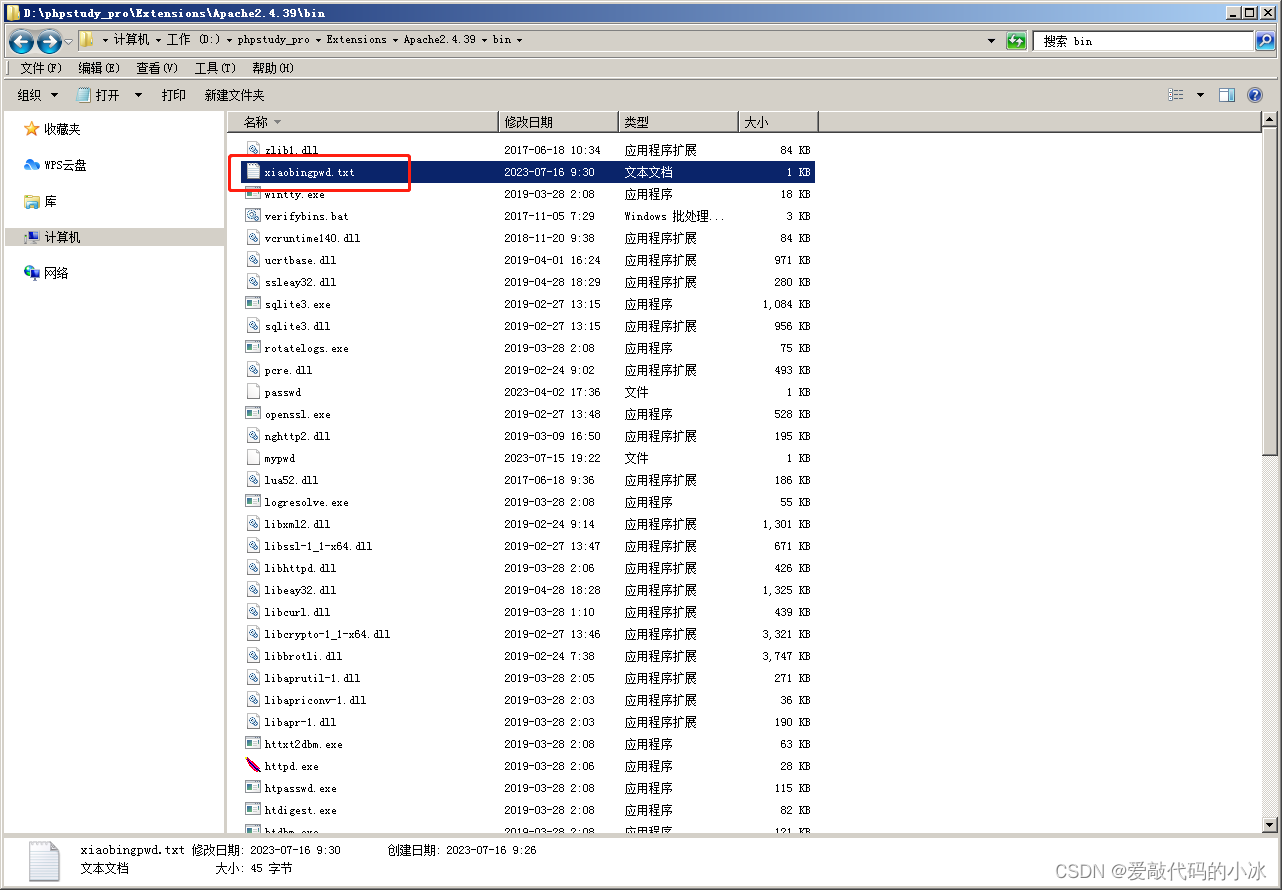Select the sqlite3.exe file icon
The width and height of the screenshot is (1282, 890).
point(253,304)
